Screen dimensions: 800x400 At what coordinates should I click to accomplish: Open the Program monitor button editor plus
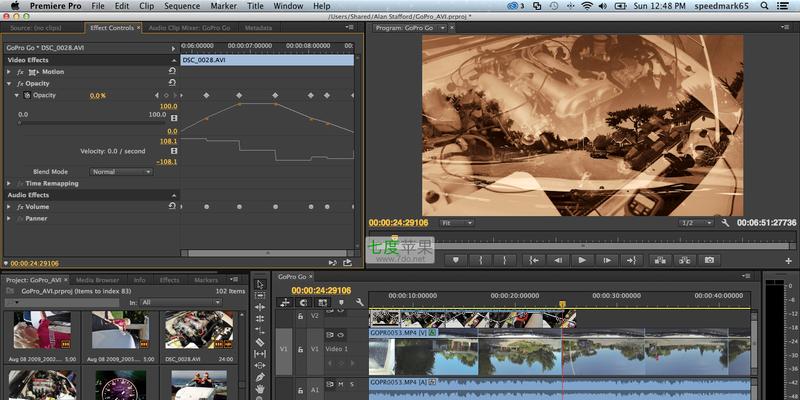789,261
